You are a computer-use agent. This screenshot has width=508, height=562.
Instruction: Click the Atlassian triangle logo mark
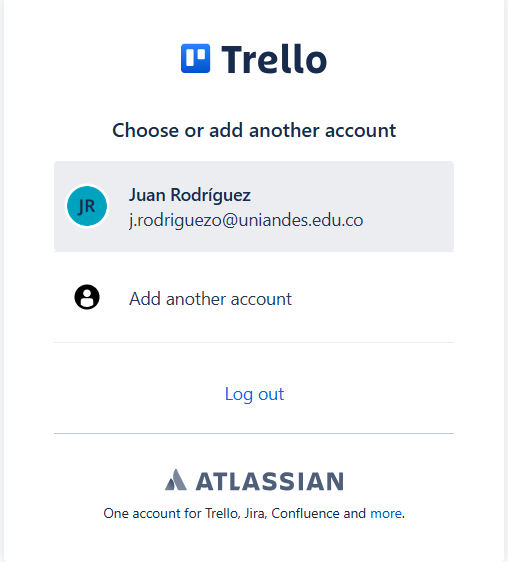[176, 480]
